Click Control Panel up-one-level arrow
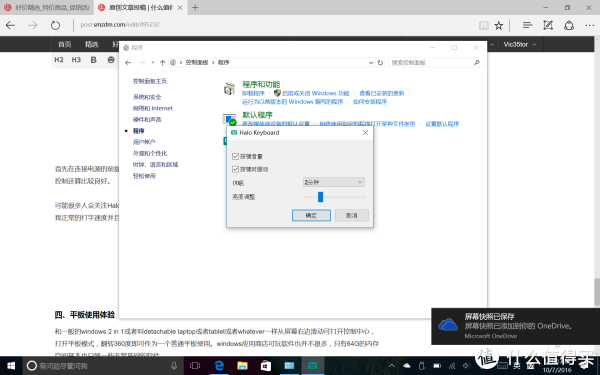600x375 pixels. click(x=162, y=62)
